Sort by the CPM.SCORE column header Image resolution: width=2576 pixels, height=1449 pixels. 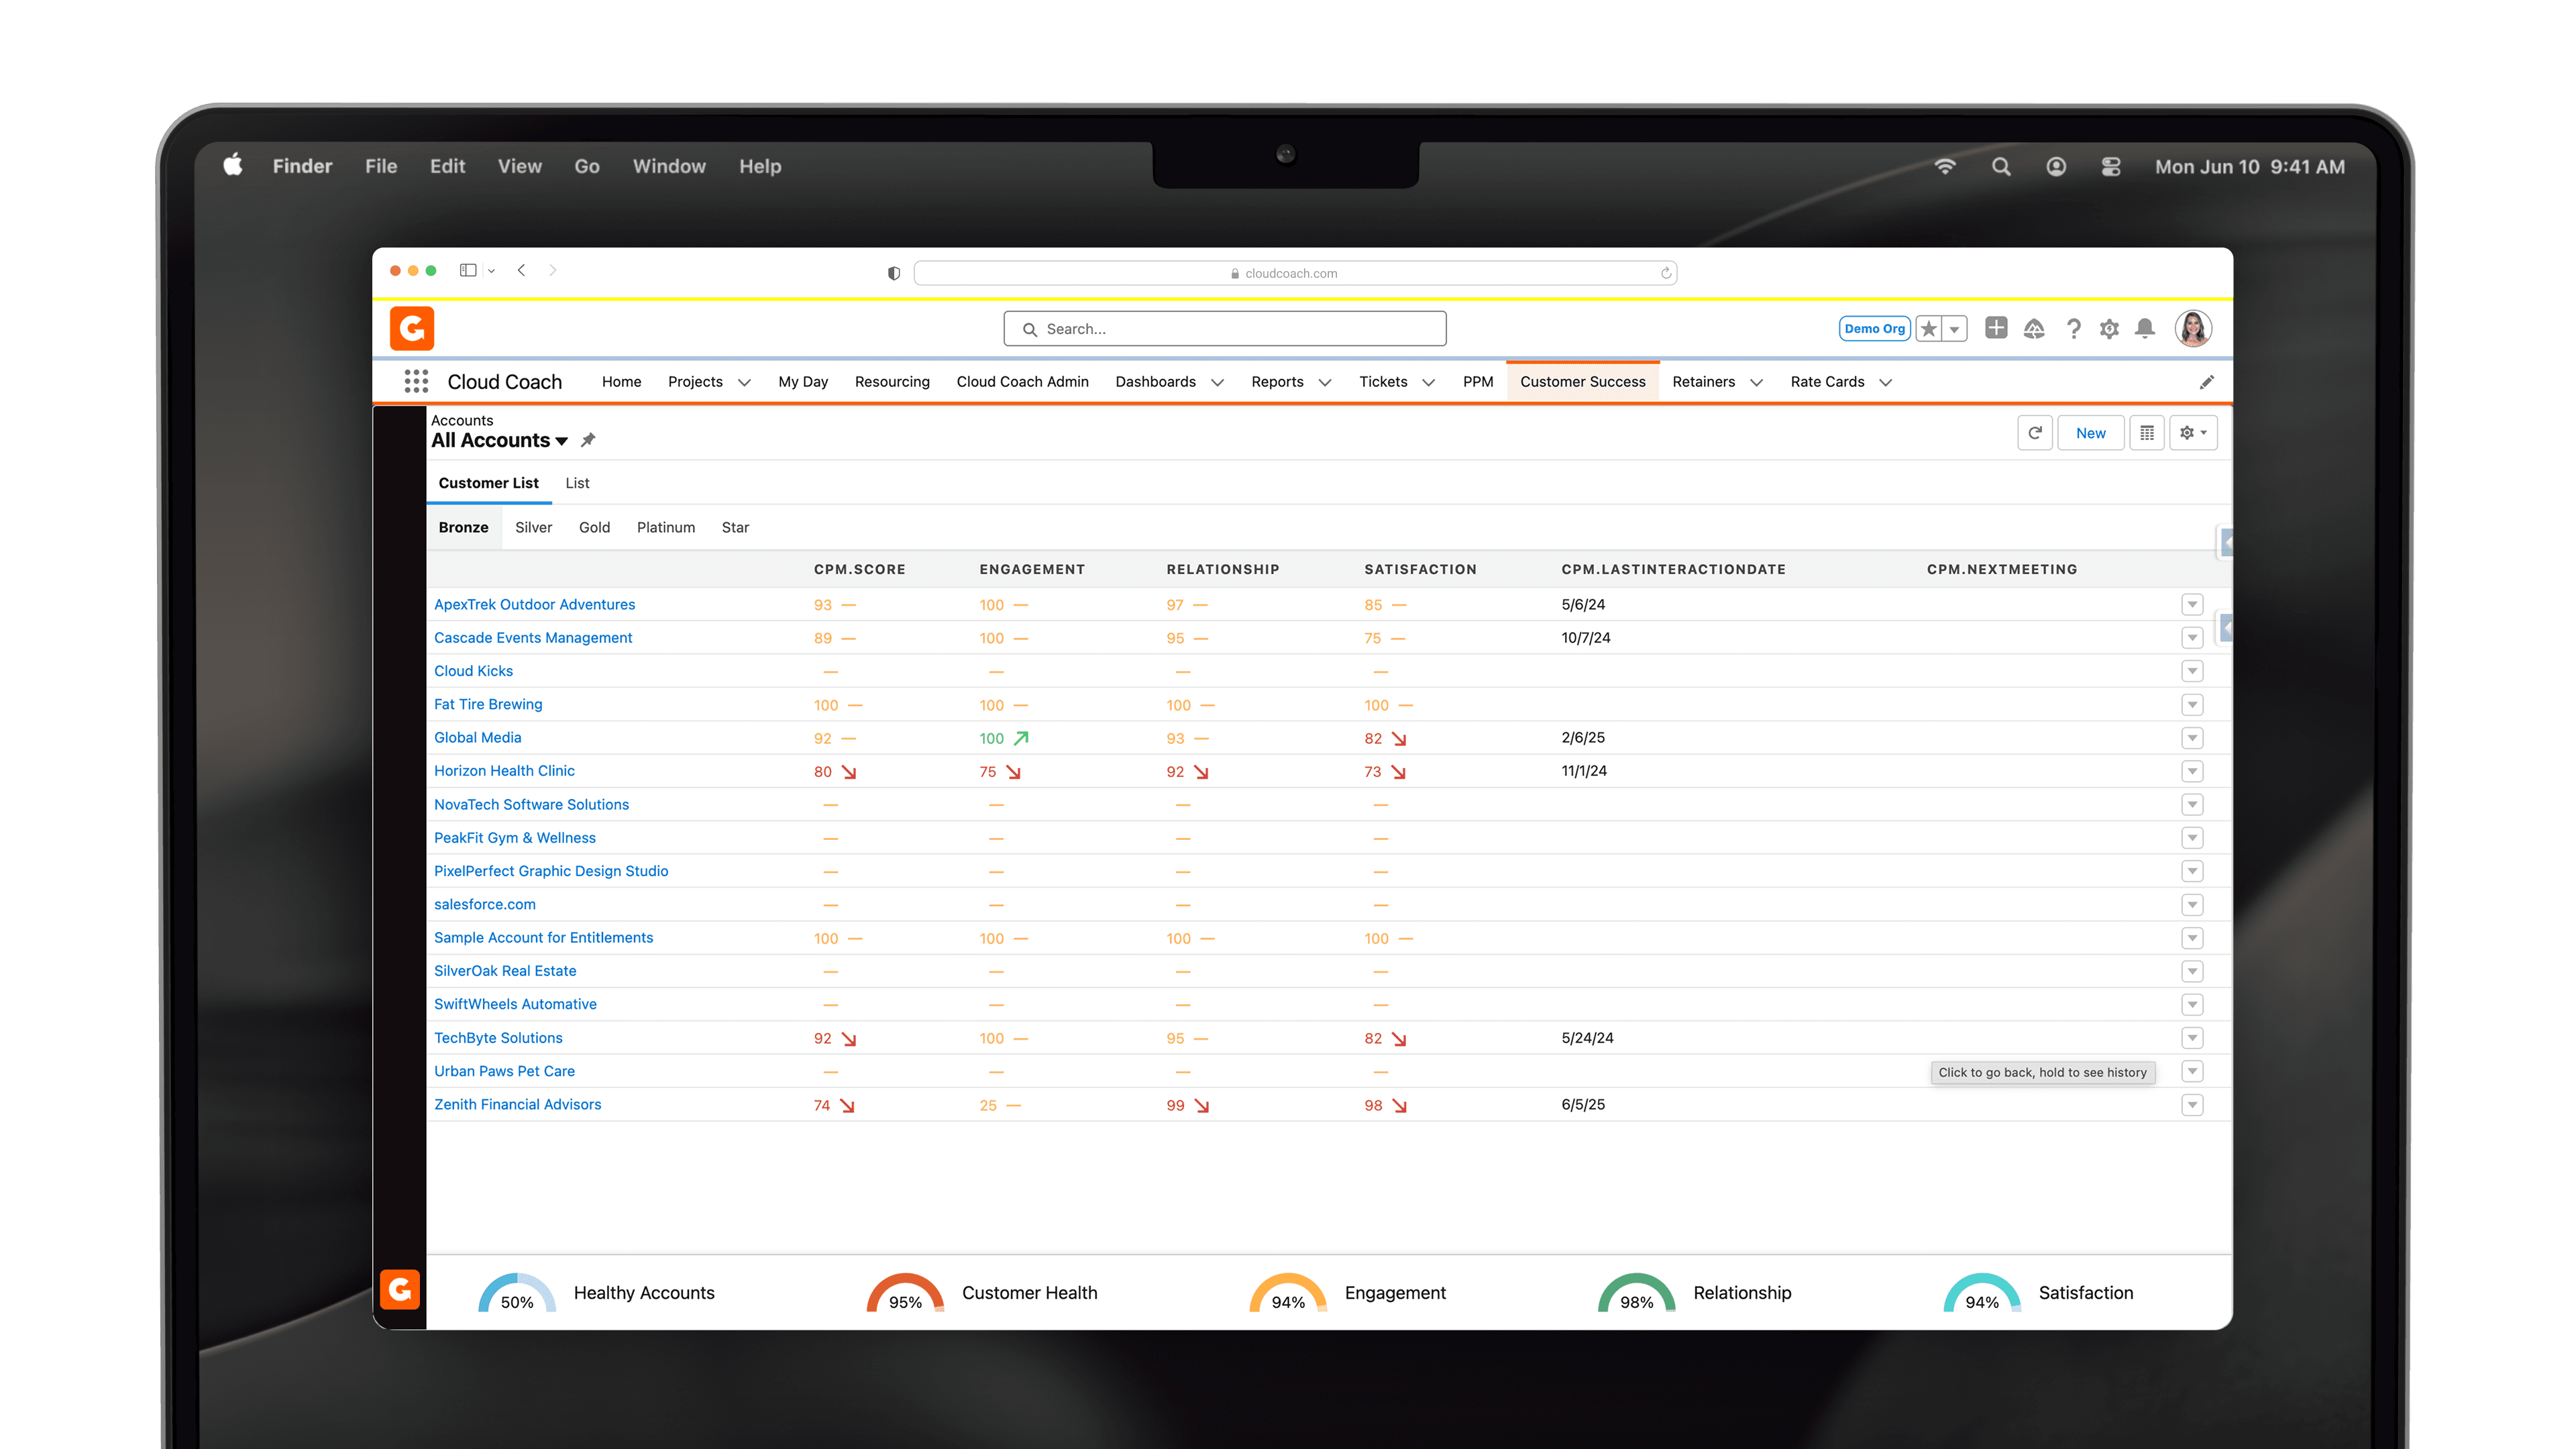[x=859, y=569]
